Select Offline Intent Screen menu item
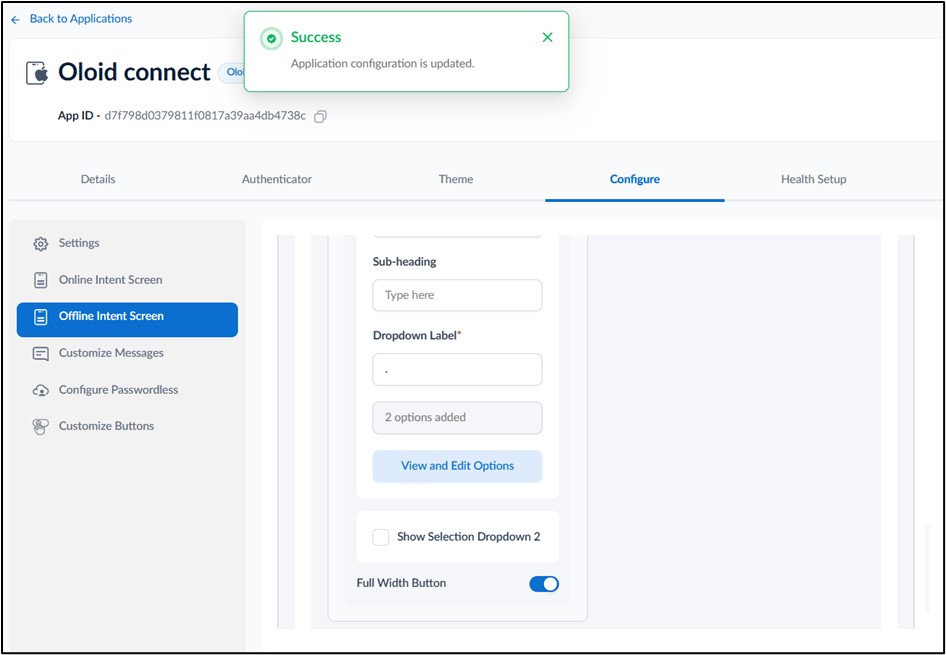The height and width of the screenshot is (655, 946). pyautogui.click(x=127, y=320)
